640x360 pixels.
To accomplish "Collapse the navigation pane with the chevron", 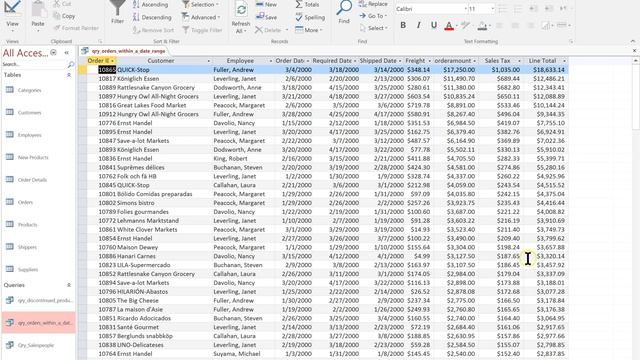I will (x=67, y=53).
